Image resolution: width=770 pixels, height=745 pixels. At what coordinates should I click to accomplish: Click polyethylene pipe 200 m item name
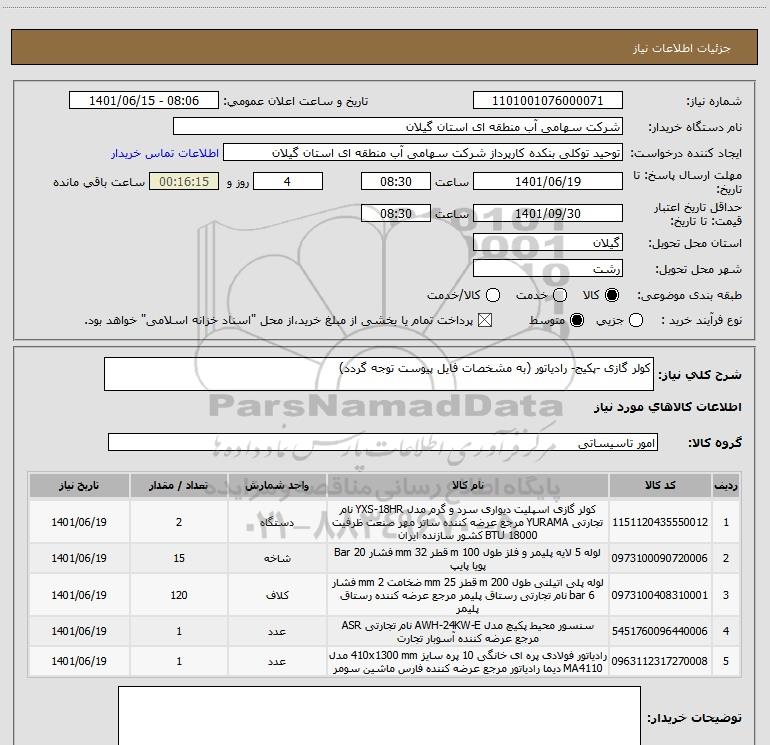(468, 595)
